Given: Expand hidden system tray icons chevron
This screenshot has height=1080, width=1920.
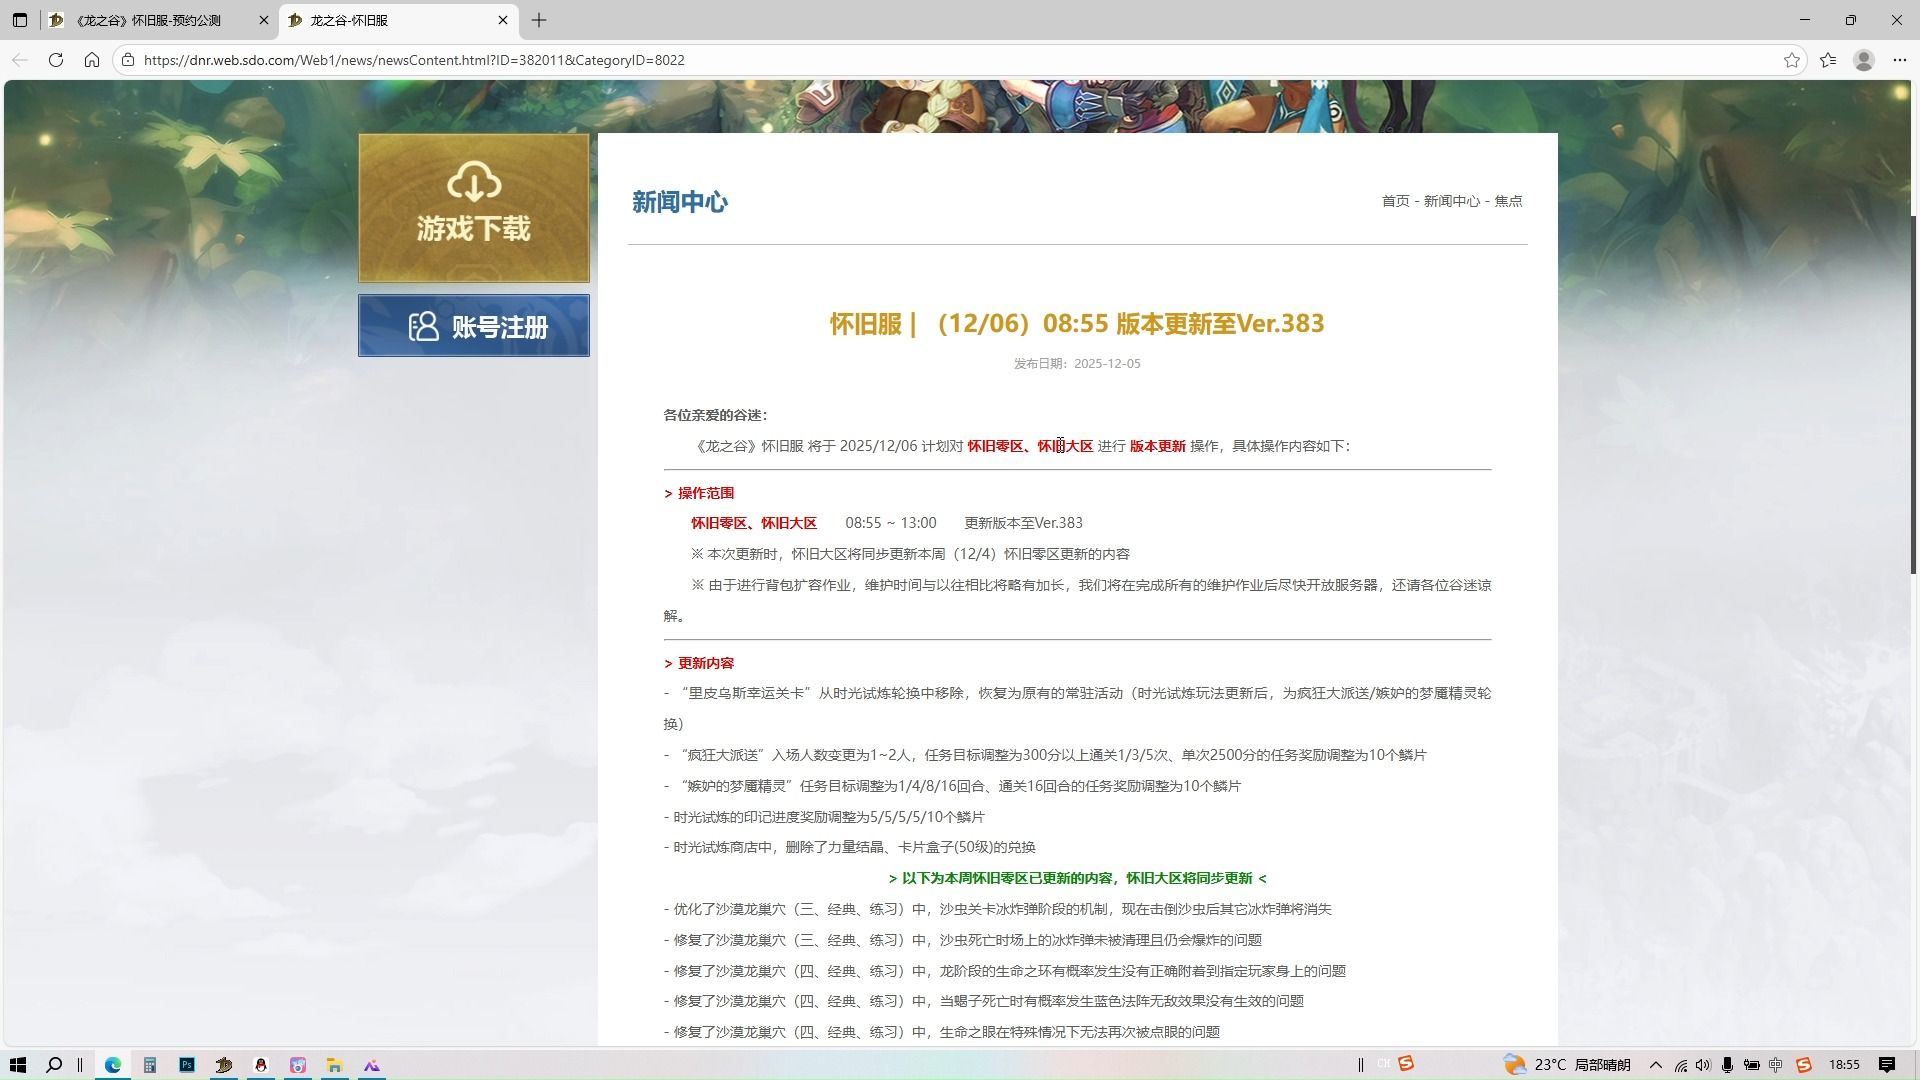Looking at the screenshot, I should pyautogui.click(x=1655, y=1065).
